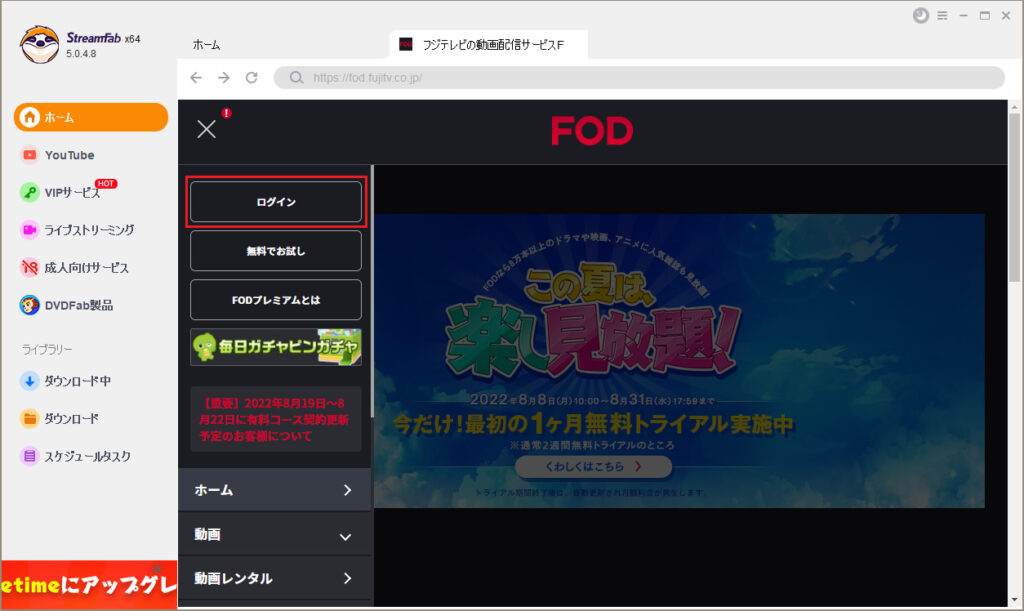Image resolution: width=1024 pixels, height=611 pixels.
Task: Click the ログイン button
Action: 276,202
